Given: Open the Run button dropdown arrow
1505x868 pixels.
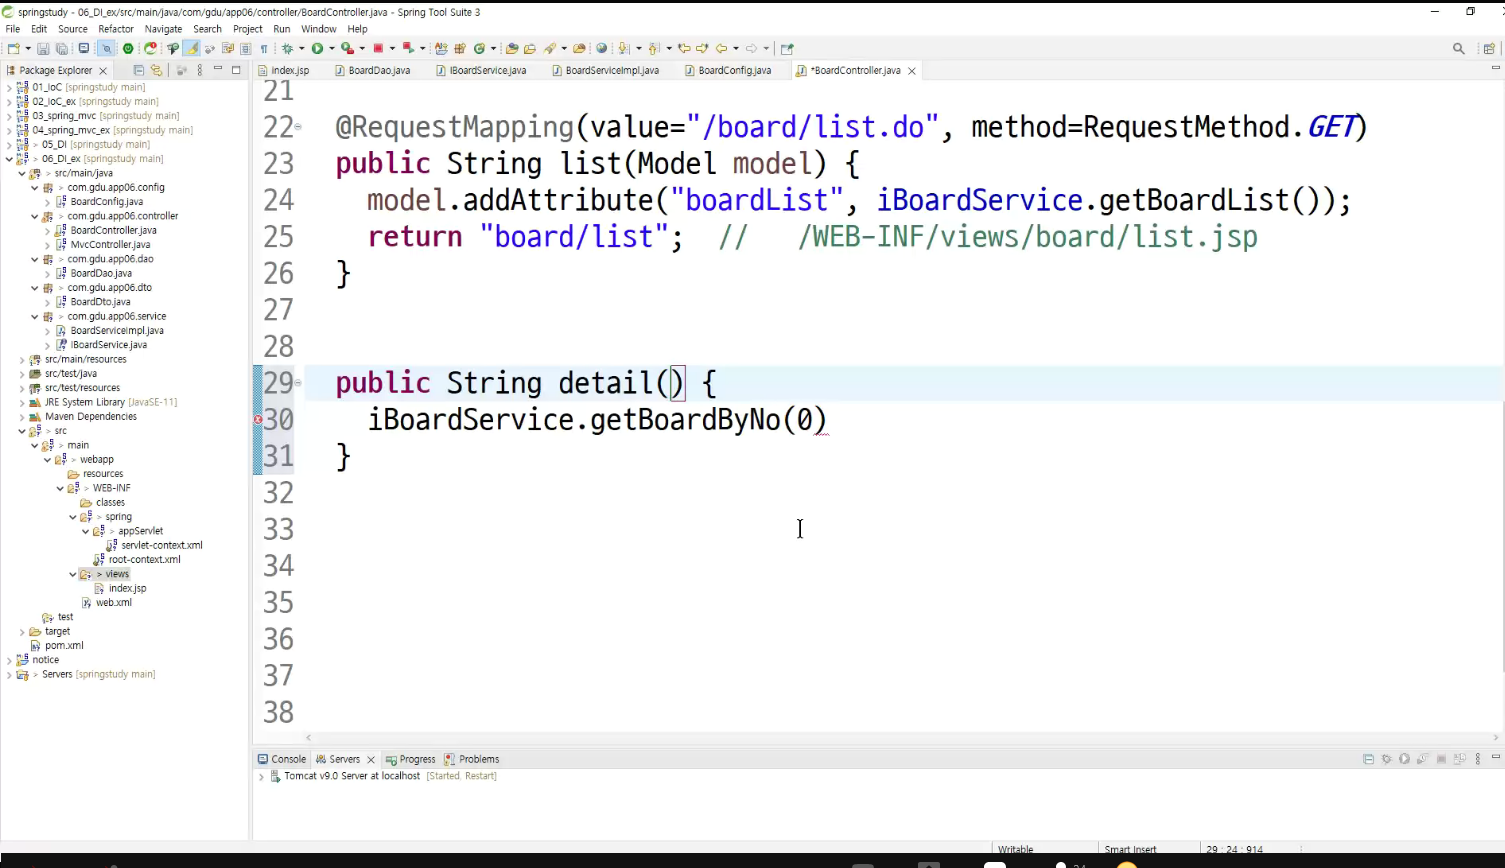Looking at the screenshot, I should coord(332,48).
